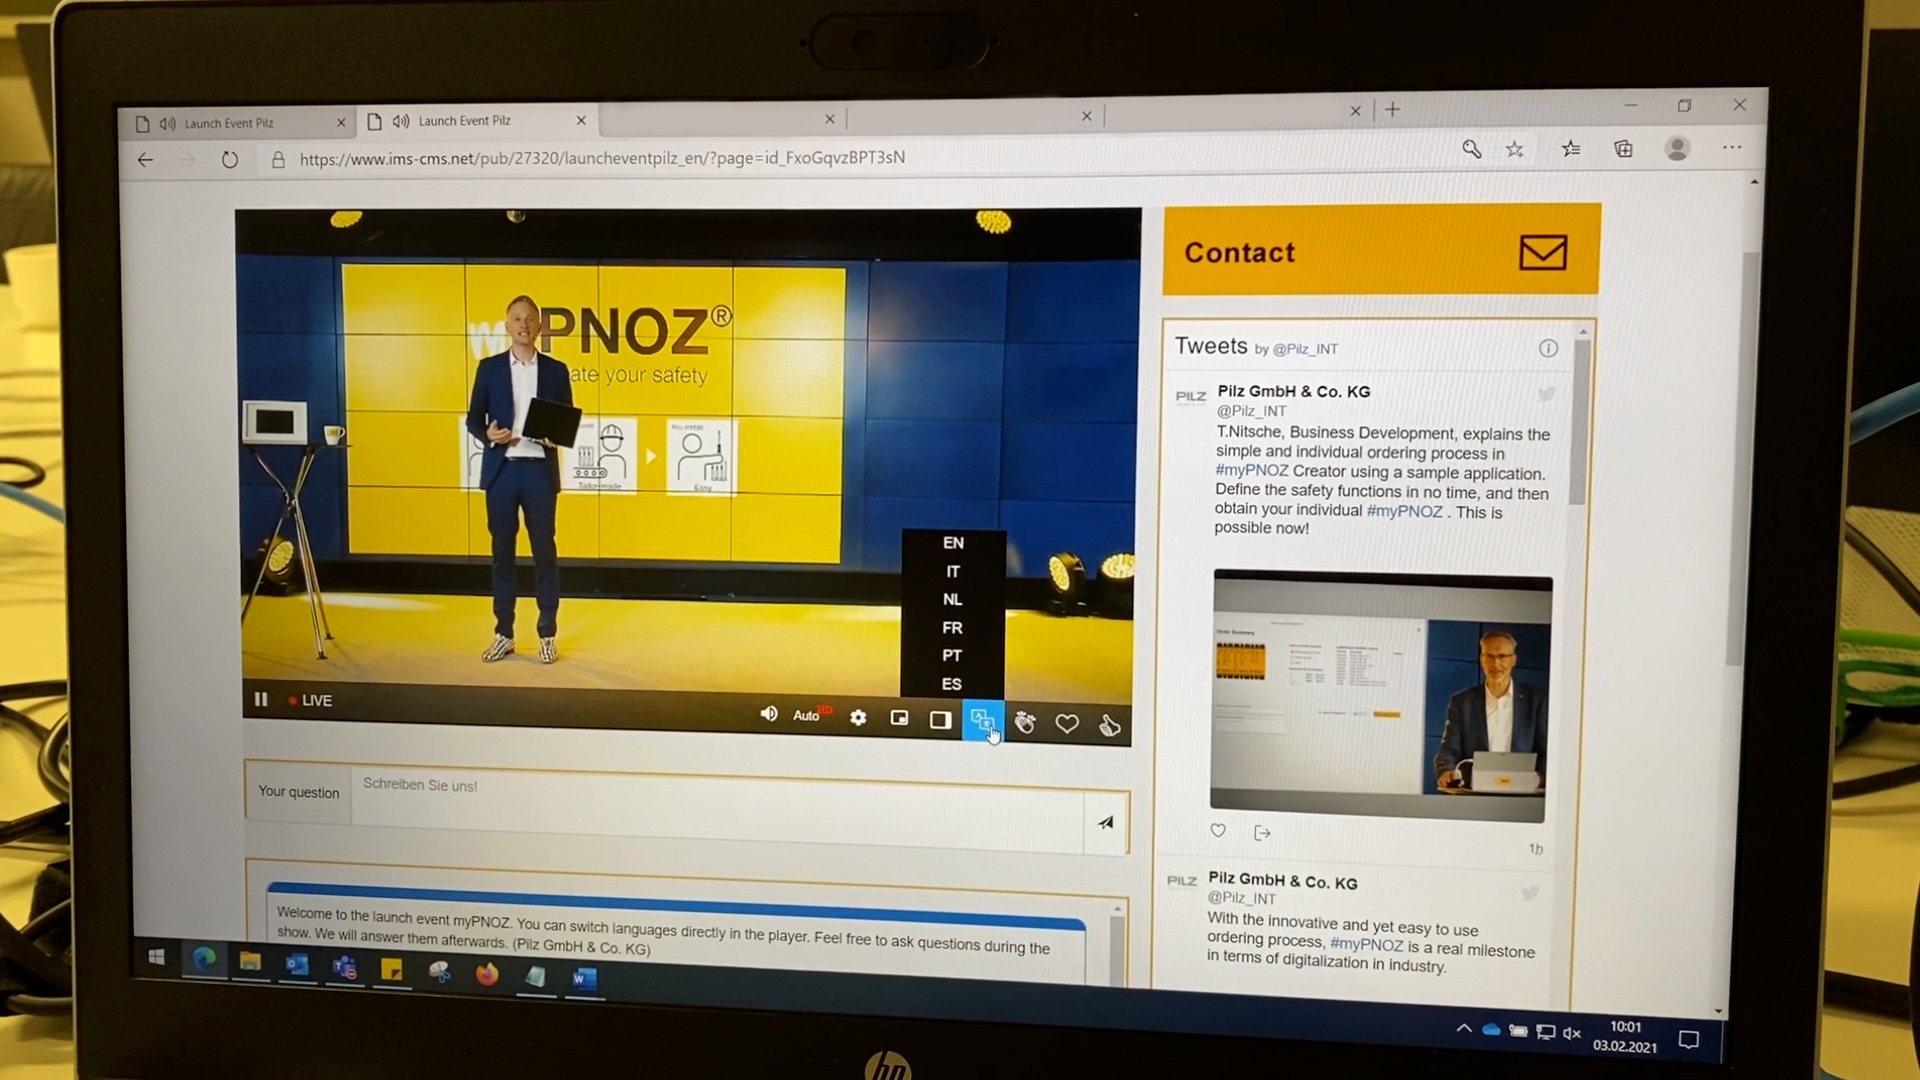The width and height of the screenshot is (1920, 1080).
Task: Select IT audio language
Action: pos(953,571)
